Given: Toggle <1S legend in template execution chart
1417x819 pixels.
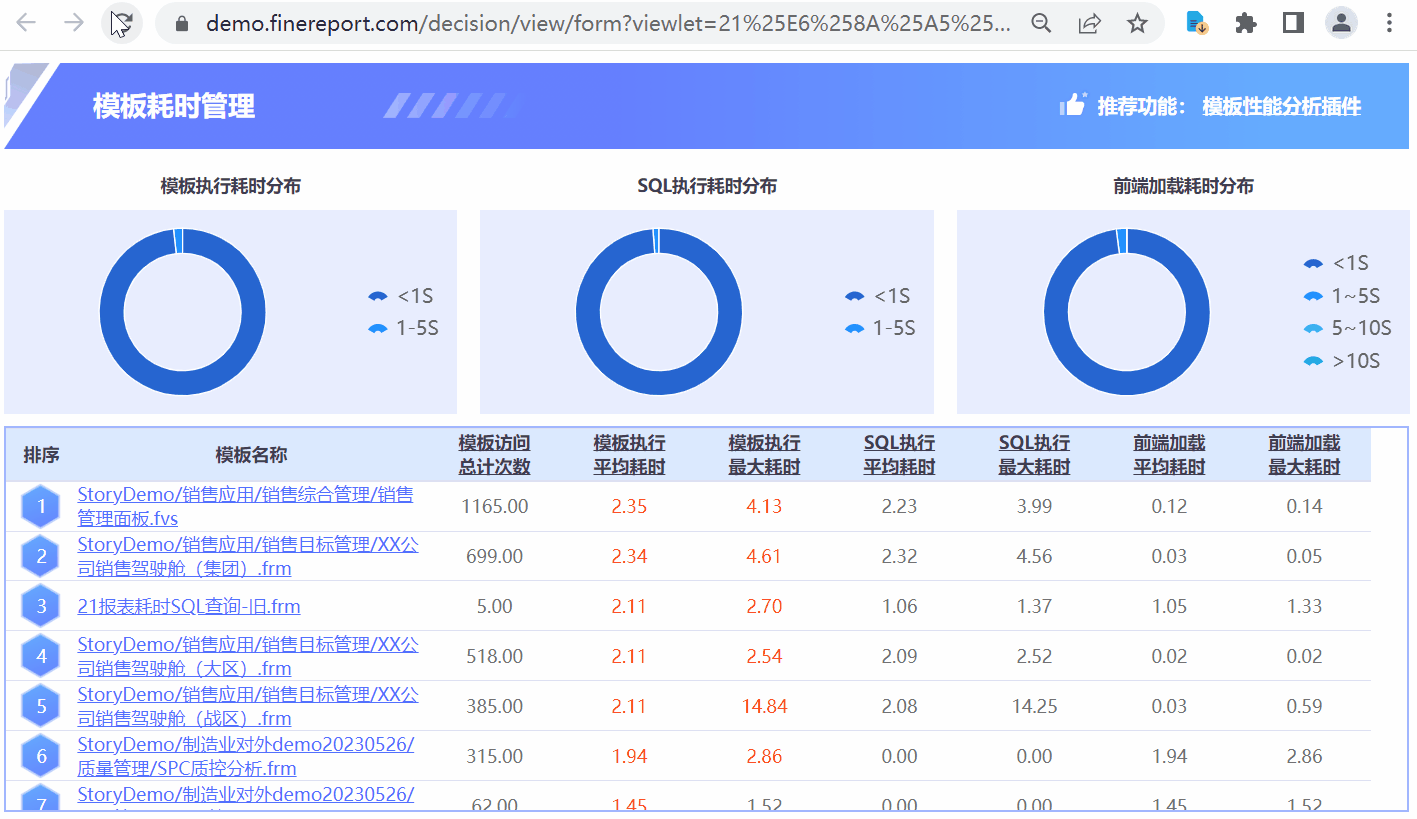Looking at the screenshot, I should point(401,296).
